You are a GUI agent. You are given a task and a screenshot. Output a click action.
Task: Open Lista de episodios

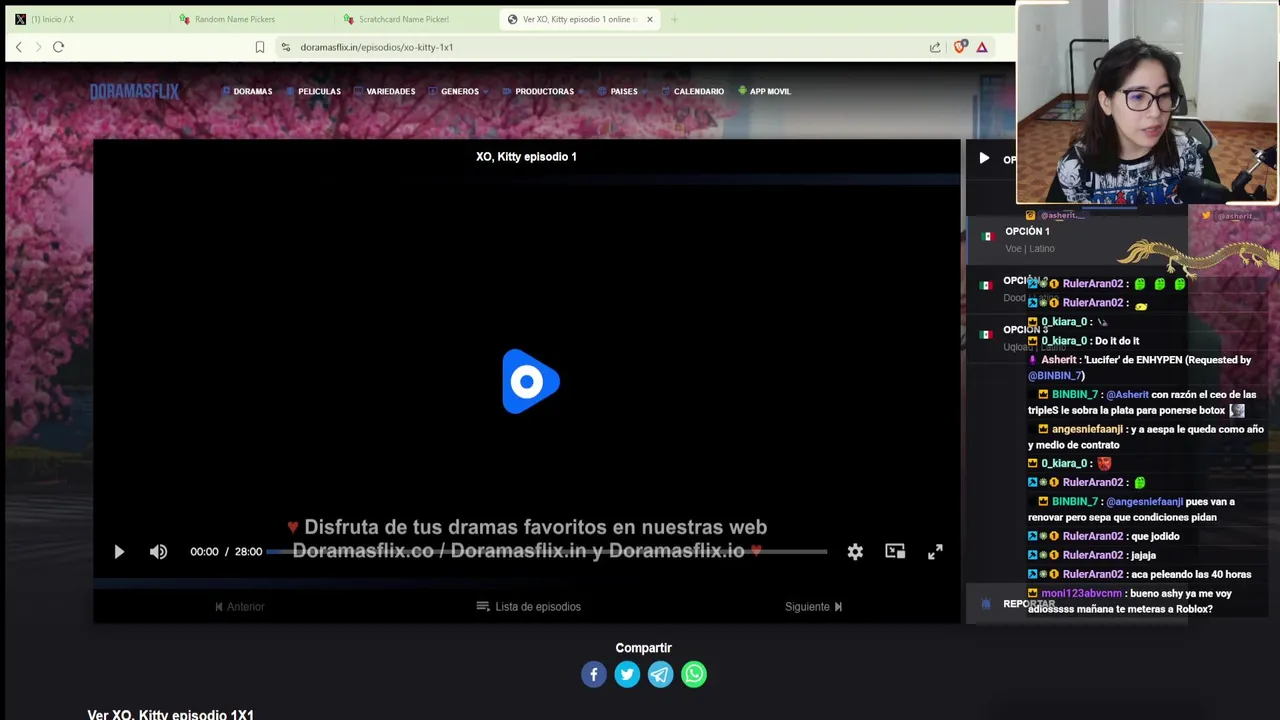[528, 606]
